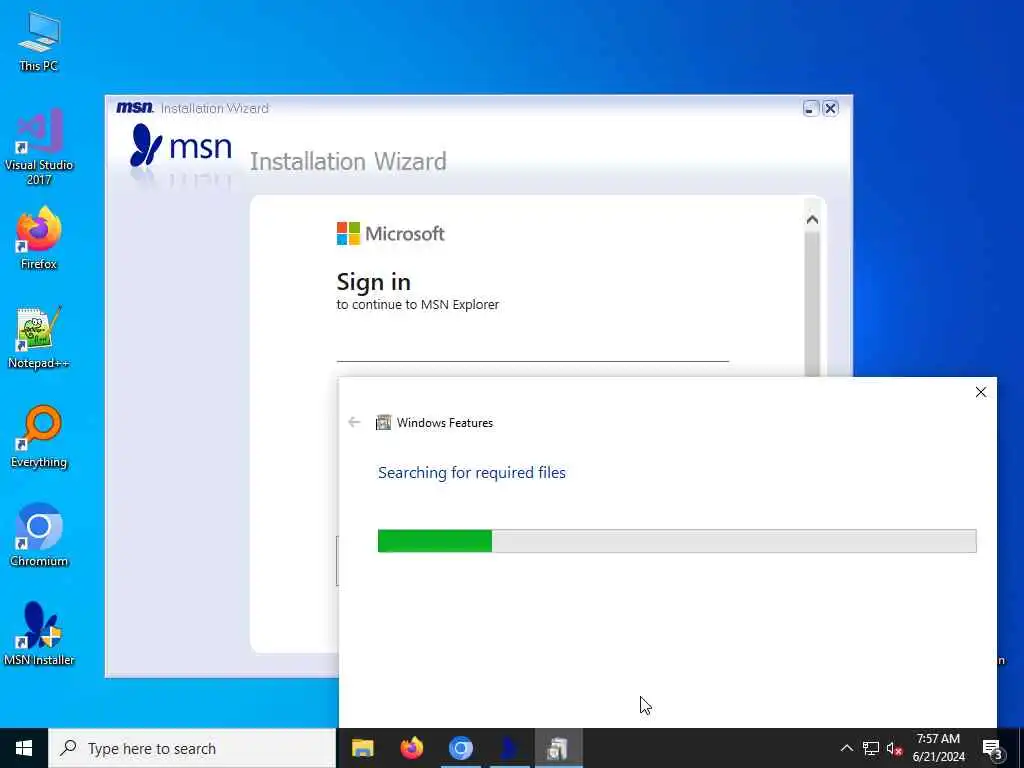Open Chromium from the taskbar
Viewport: 1024px width, 768px height.
460,748
